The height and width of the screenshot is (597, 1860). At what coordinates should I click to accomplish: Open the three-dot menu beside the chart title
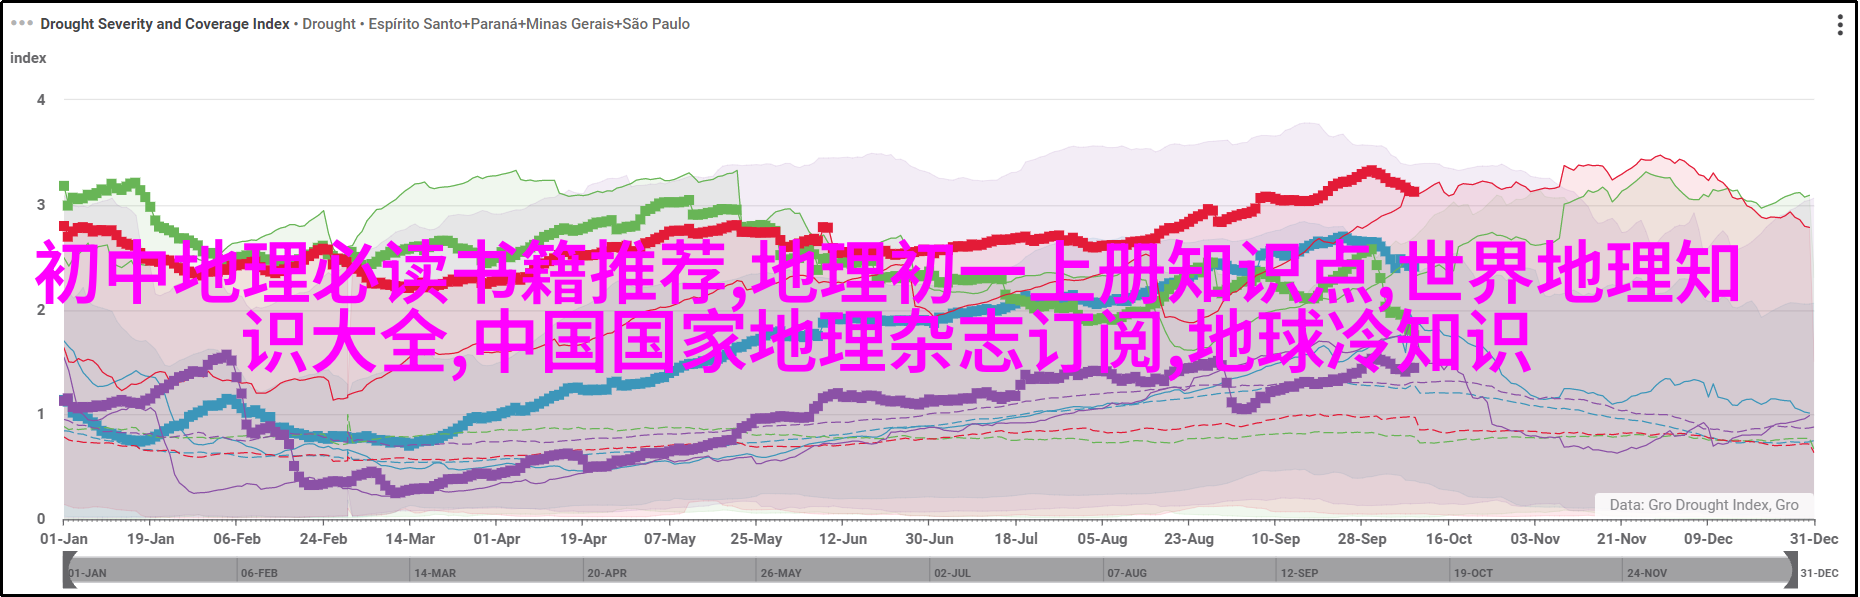[x=21, y=23]
